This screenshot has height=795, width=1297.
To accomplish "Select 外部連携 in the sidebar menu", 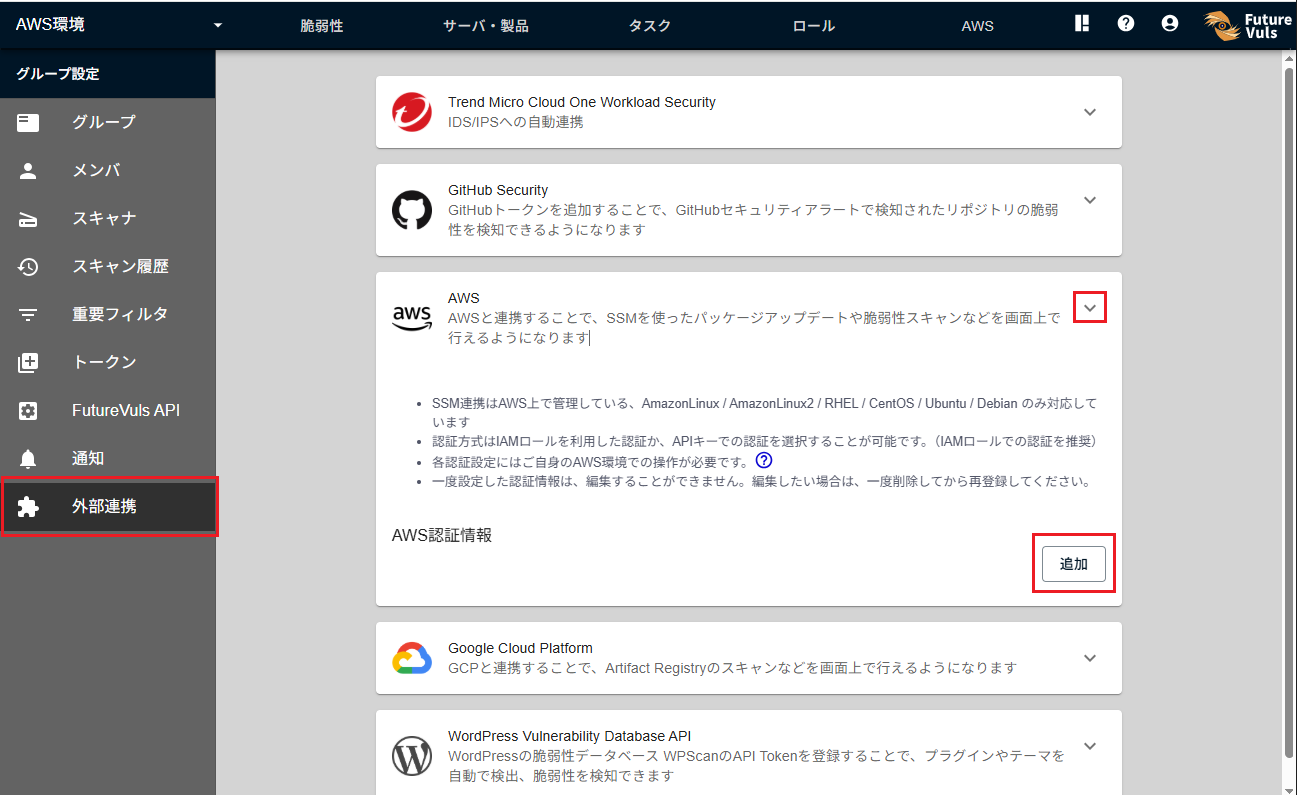I will coord(108,507).
